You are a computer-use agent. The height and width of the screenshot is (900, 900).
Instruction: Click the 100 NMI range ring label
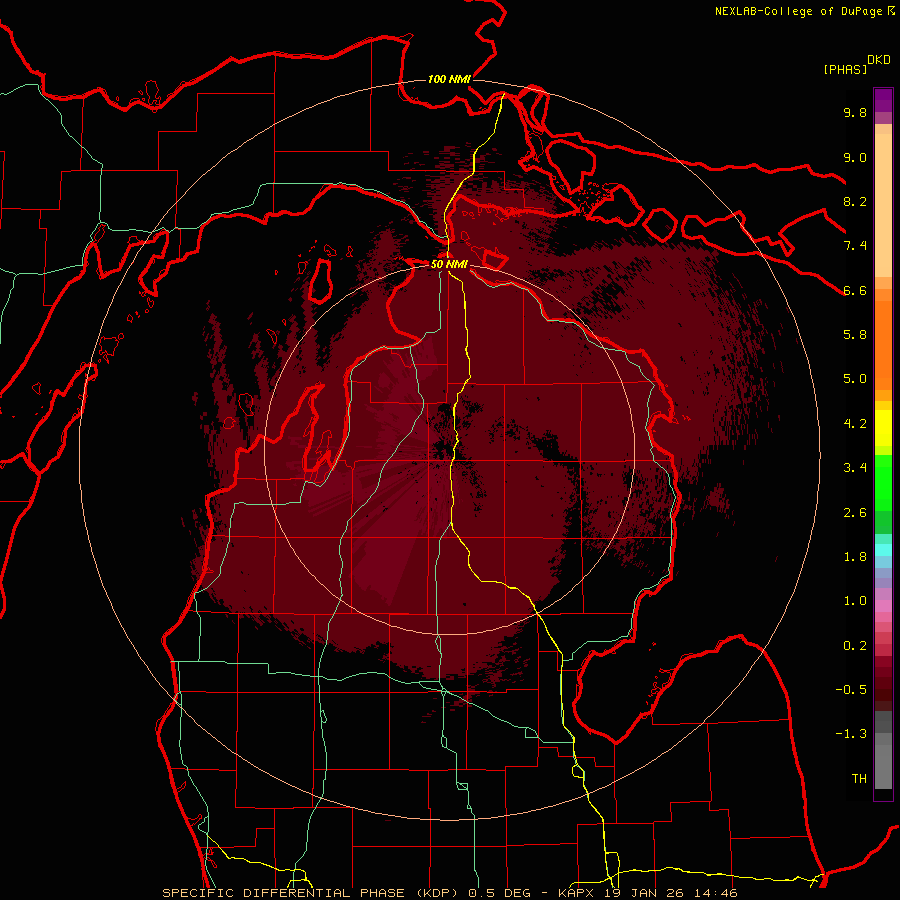coord(449,79)
